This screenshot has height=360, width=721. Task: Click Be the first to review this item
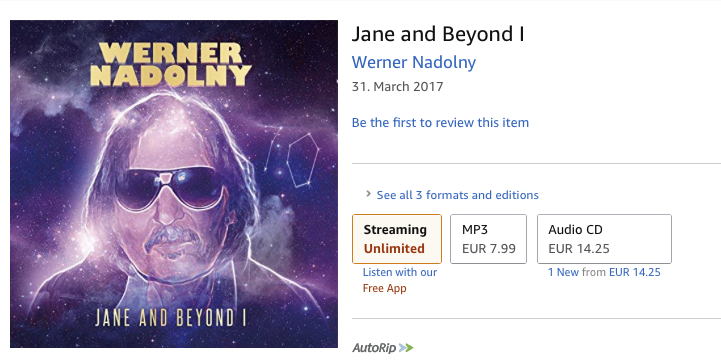(x=440, y=123)
